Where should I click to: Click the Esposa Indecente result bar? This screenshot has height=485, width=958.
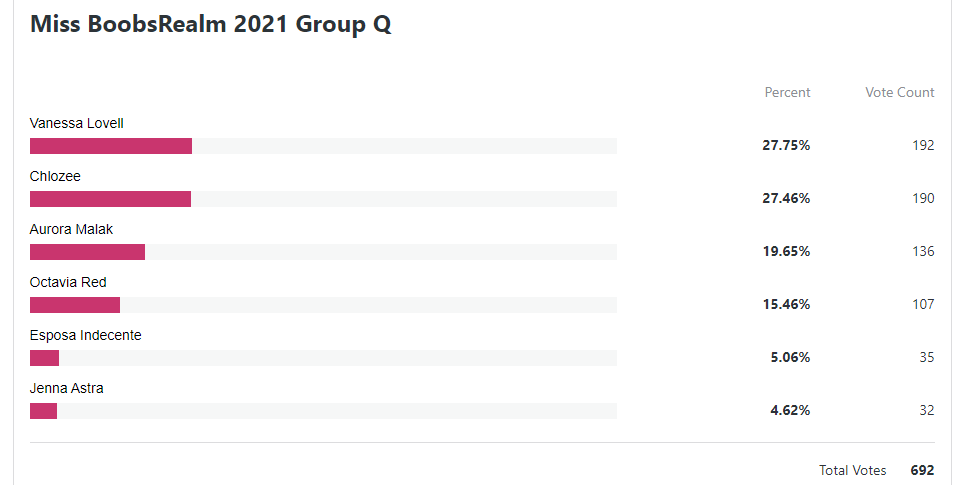[x=323, y=358]
